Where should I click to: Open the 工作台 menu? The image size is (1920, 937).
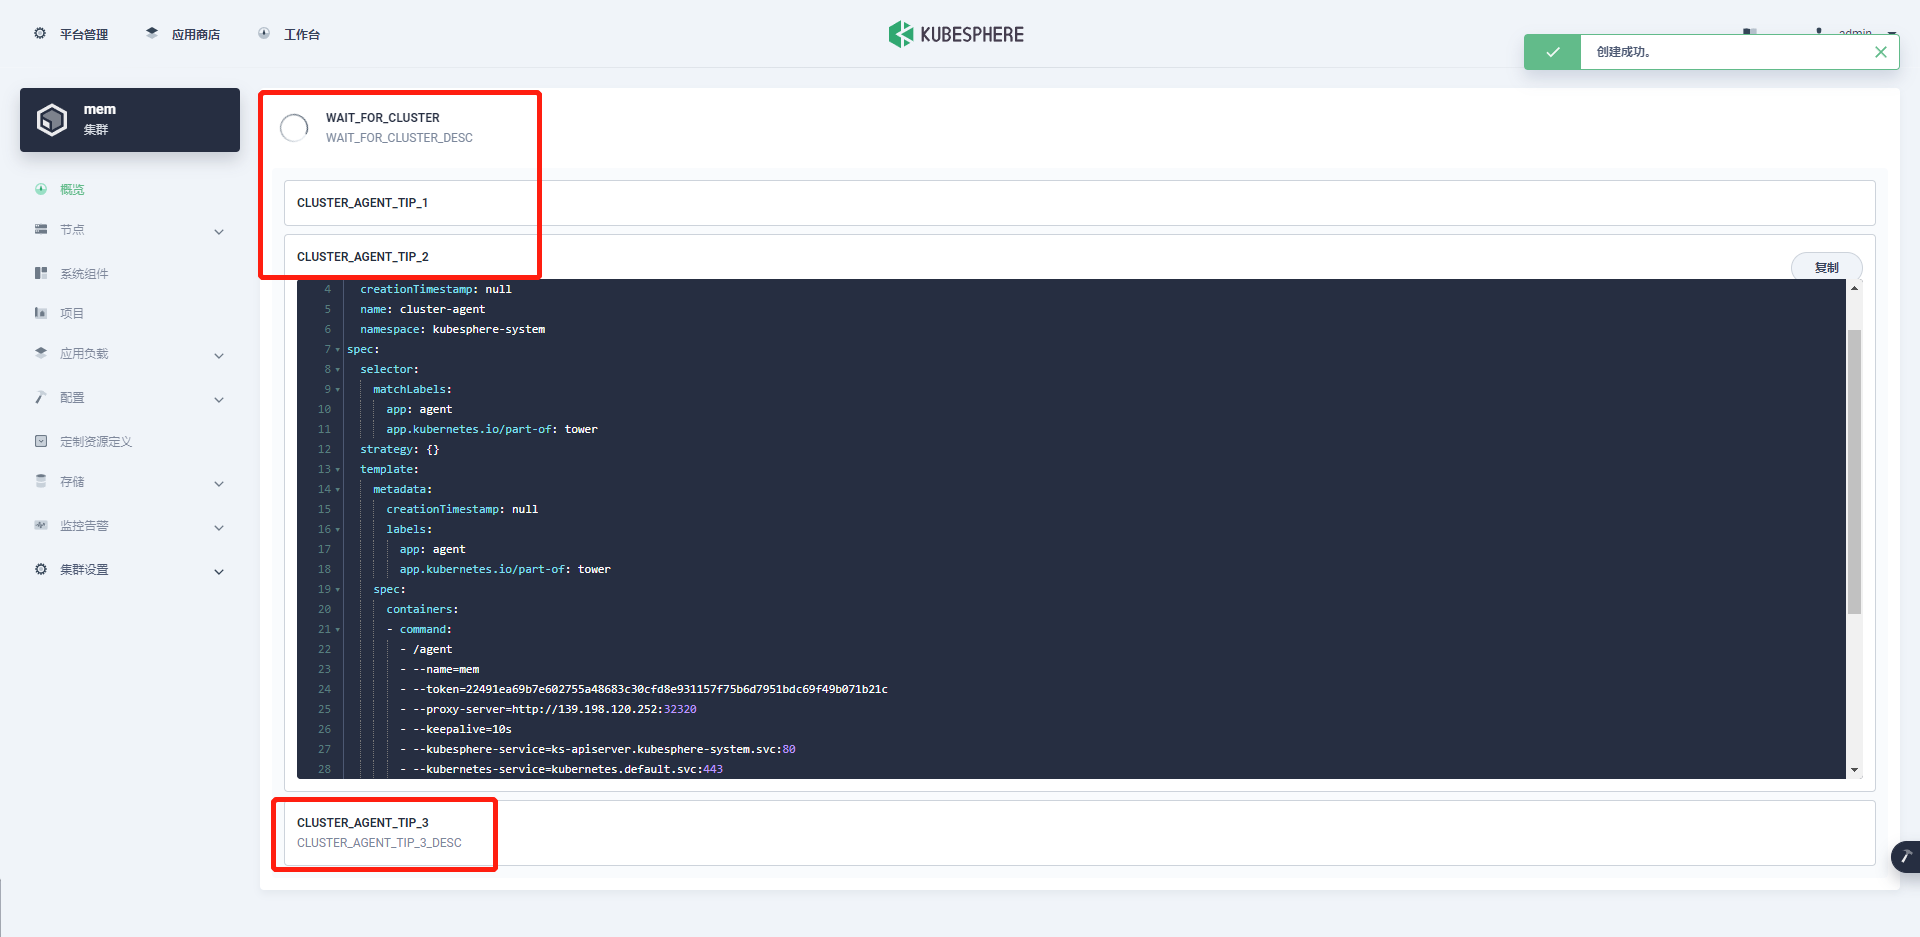[x=289, y=34]
